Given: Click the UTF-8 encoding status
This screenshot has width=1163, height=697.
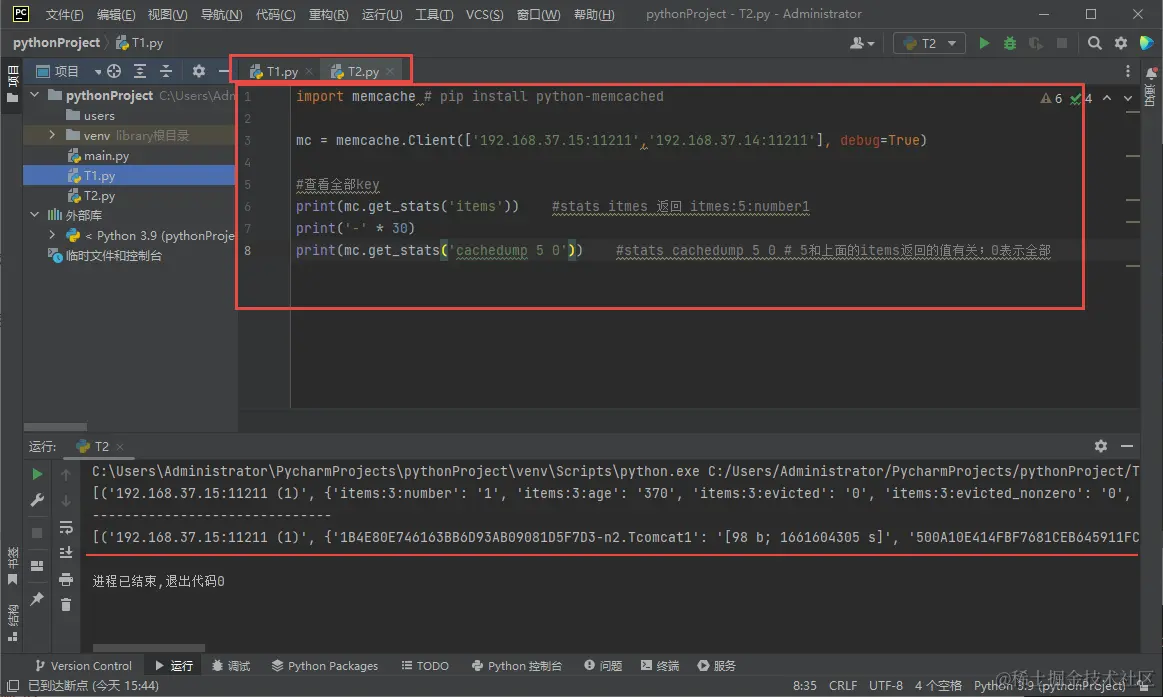Looking at the screenshot, I should coord(886,686).
